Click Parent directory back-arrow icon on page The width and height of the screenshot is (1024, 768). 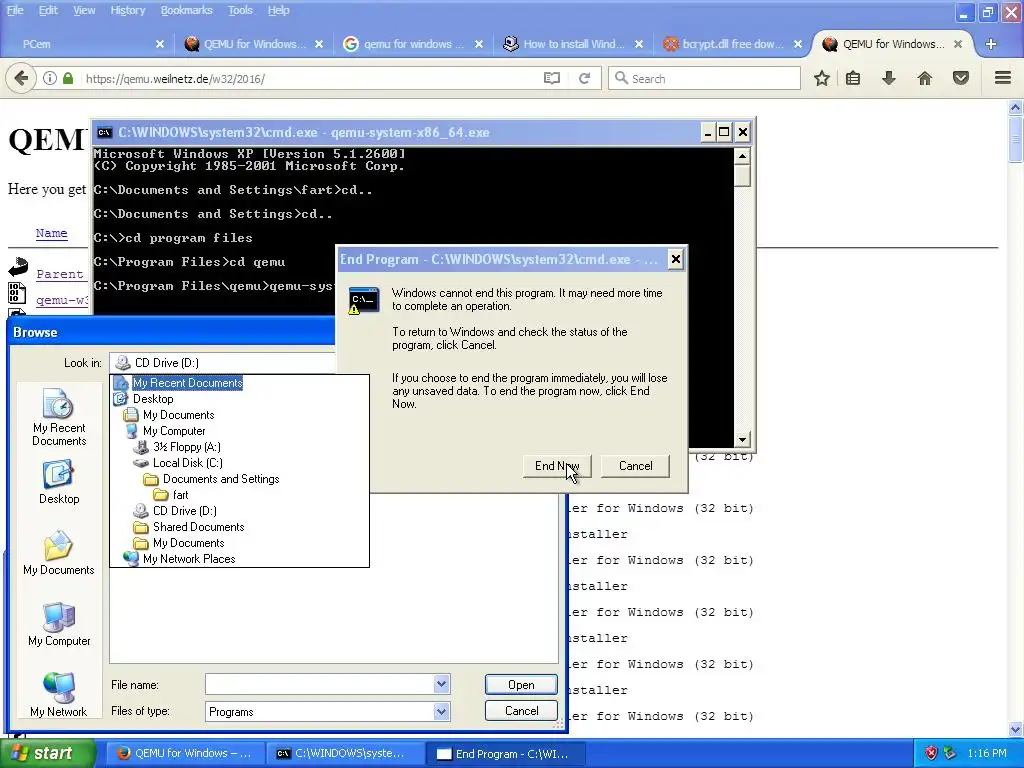(x=18, y=266)
